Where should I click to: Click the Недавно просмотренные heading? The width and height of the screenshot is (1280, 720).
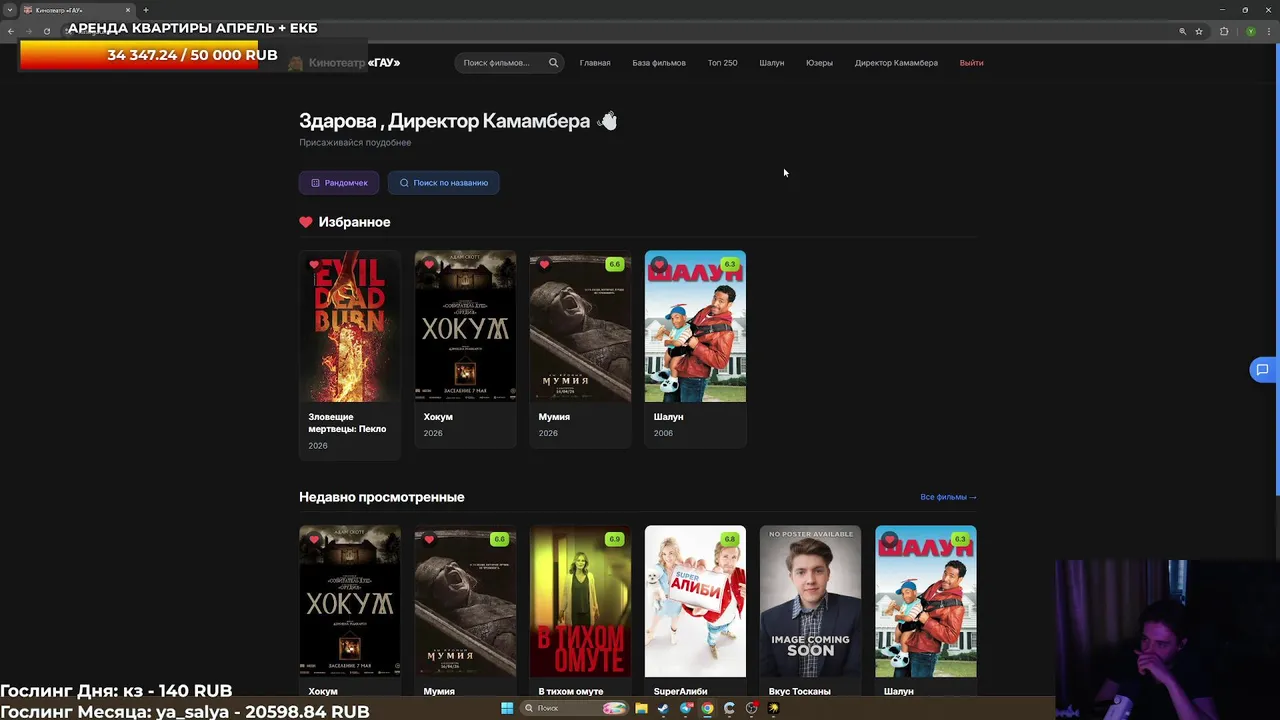(x=381, y=497)
